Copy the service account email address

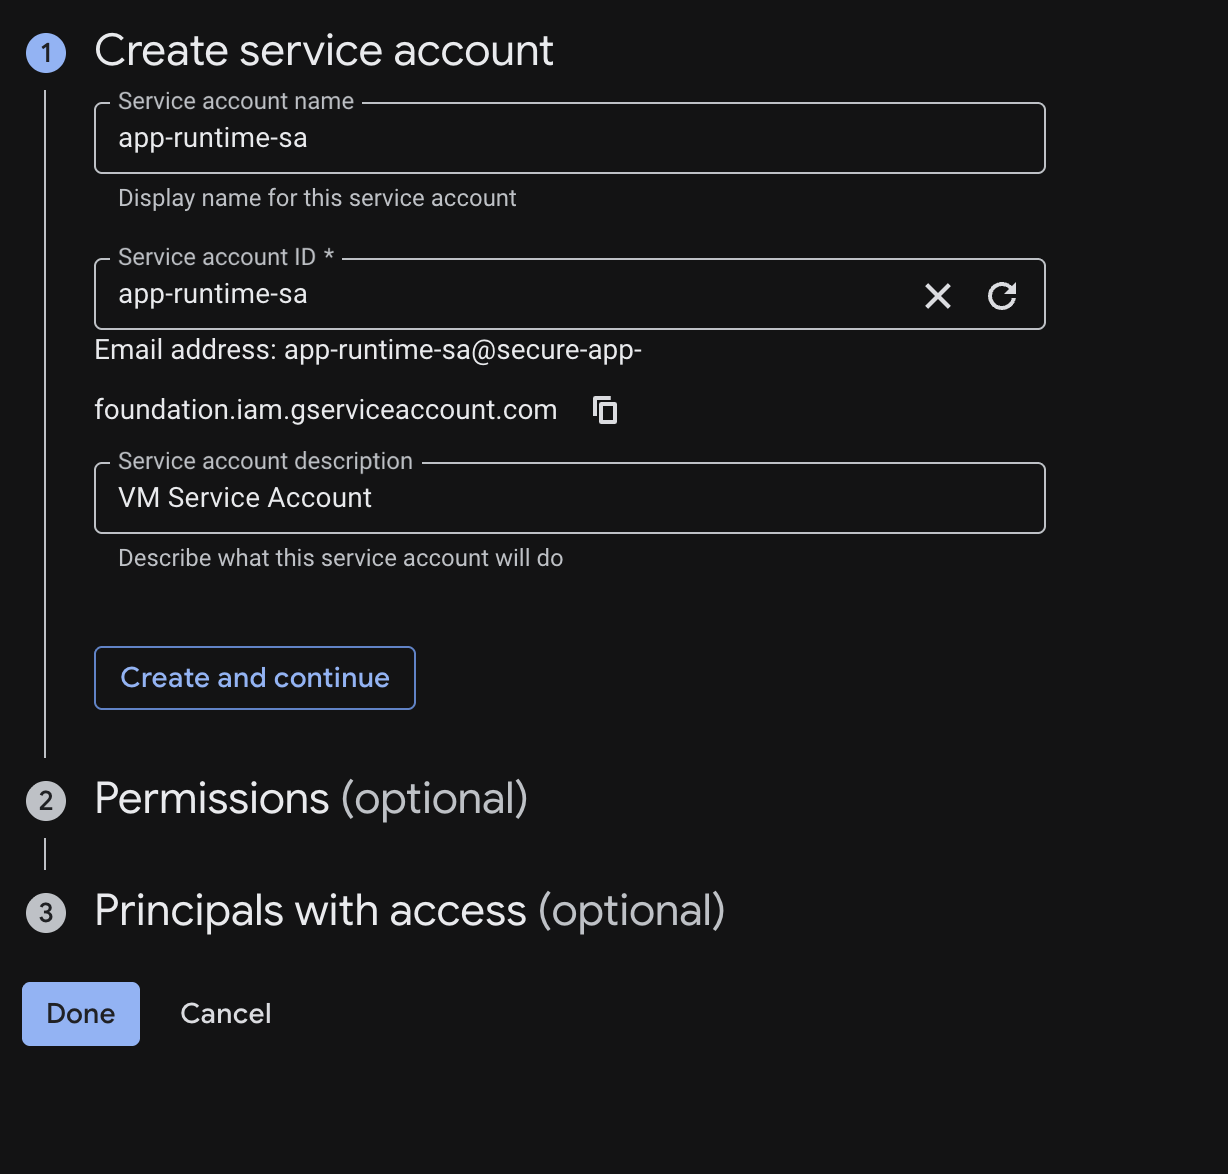point(606,409)
